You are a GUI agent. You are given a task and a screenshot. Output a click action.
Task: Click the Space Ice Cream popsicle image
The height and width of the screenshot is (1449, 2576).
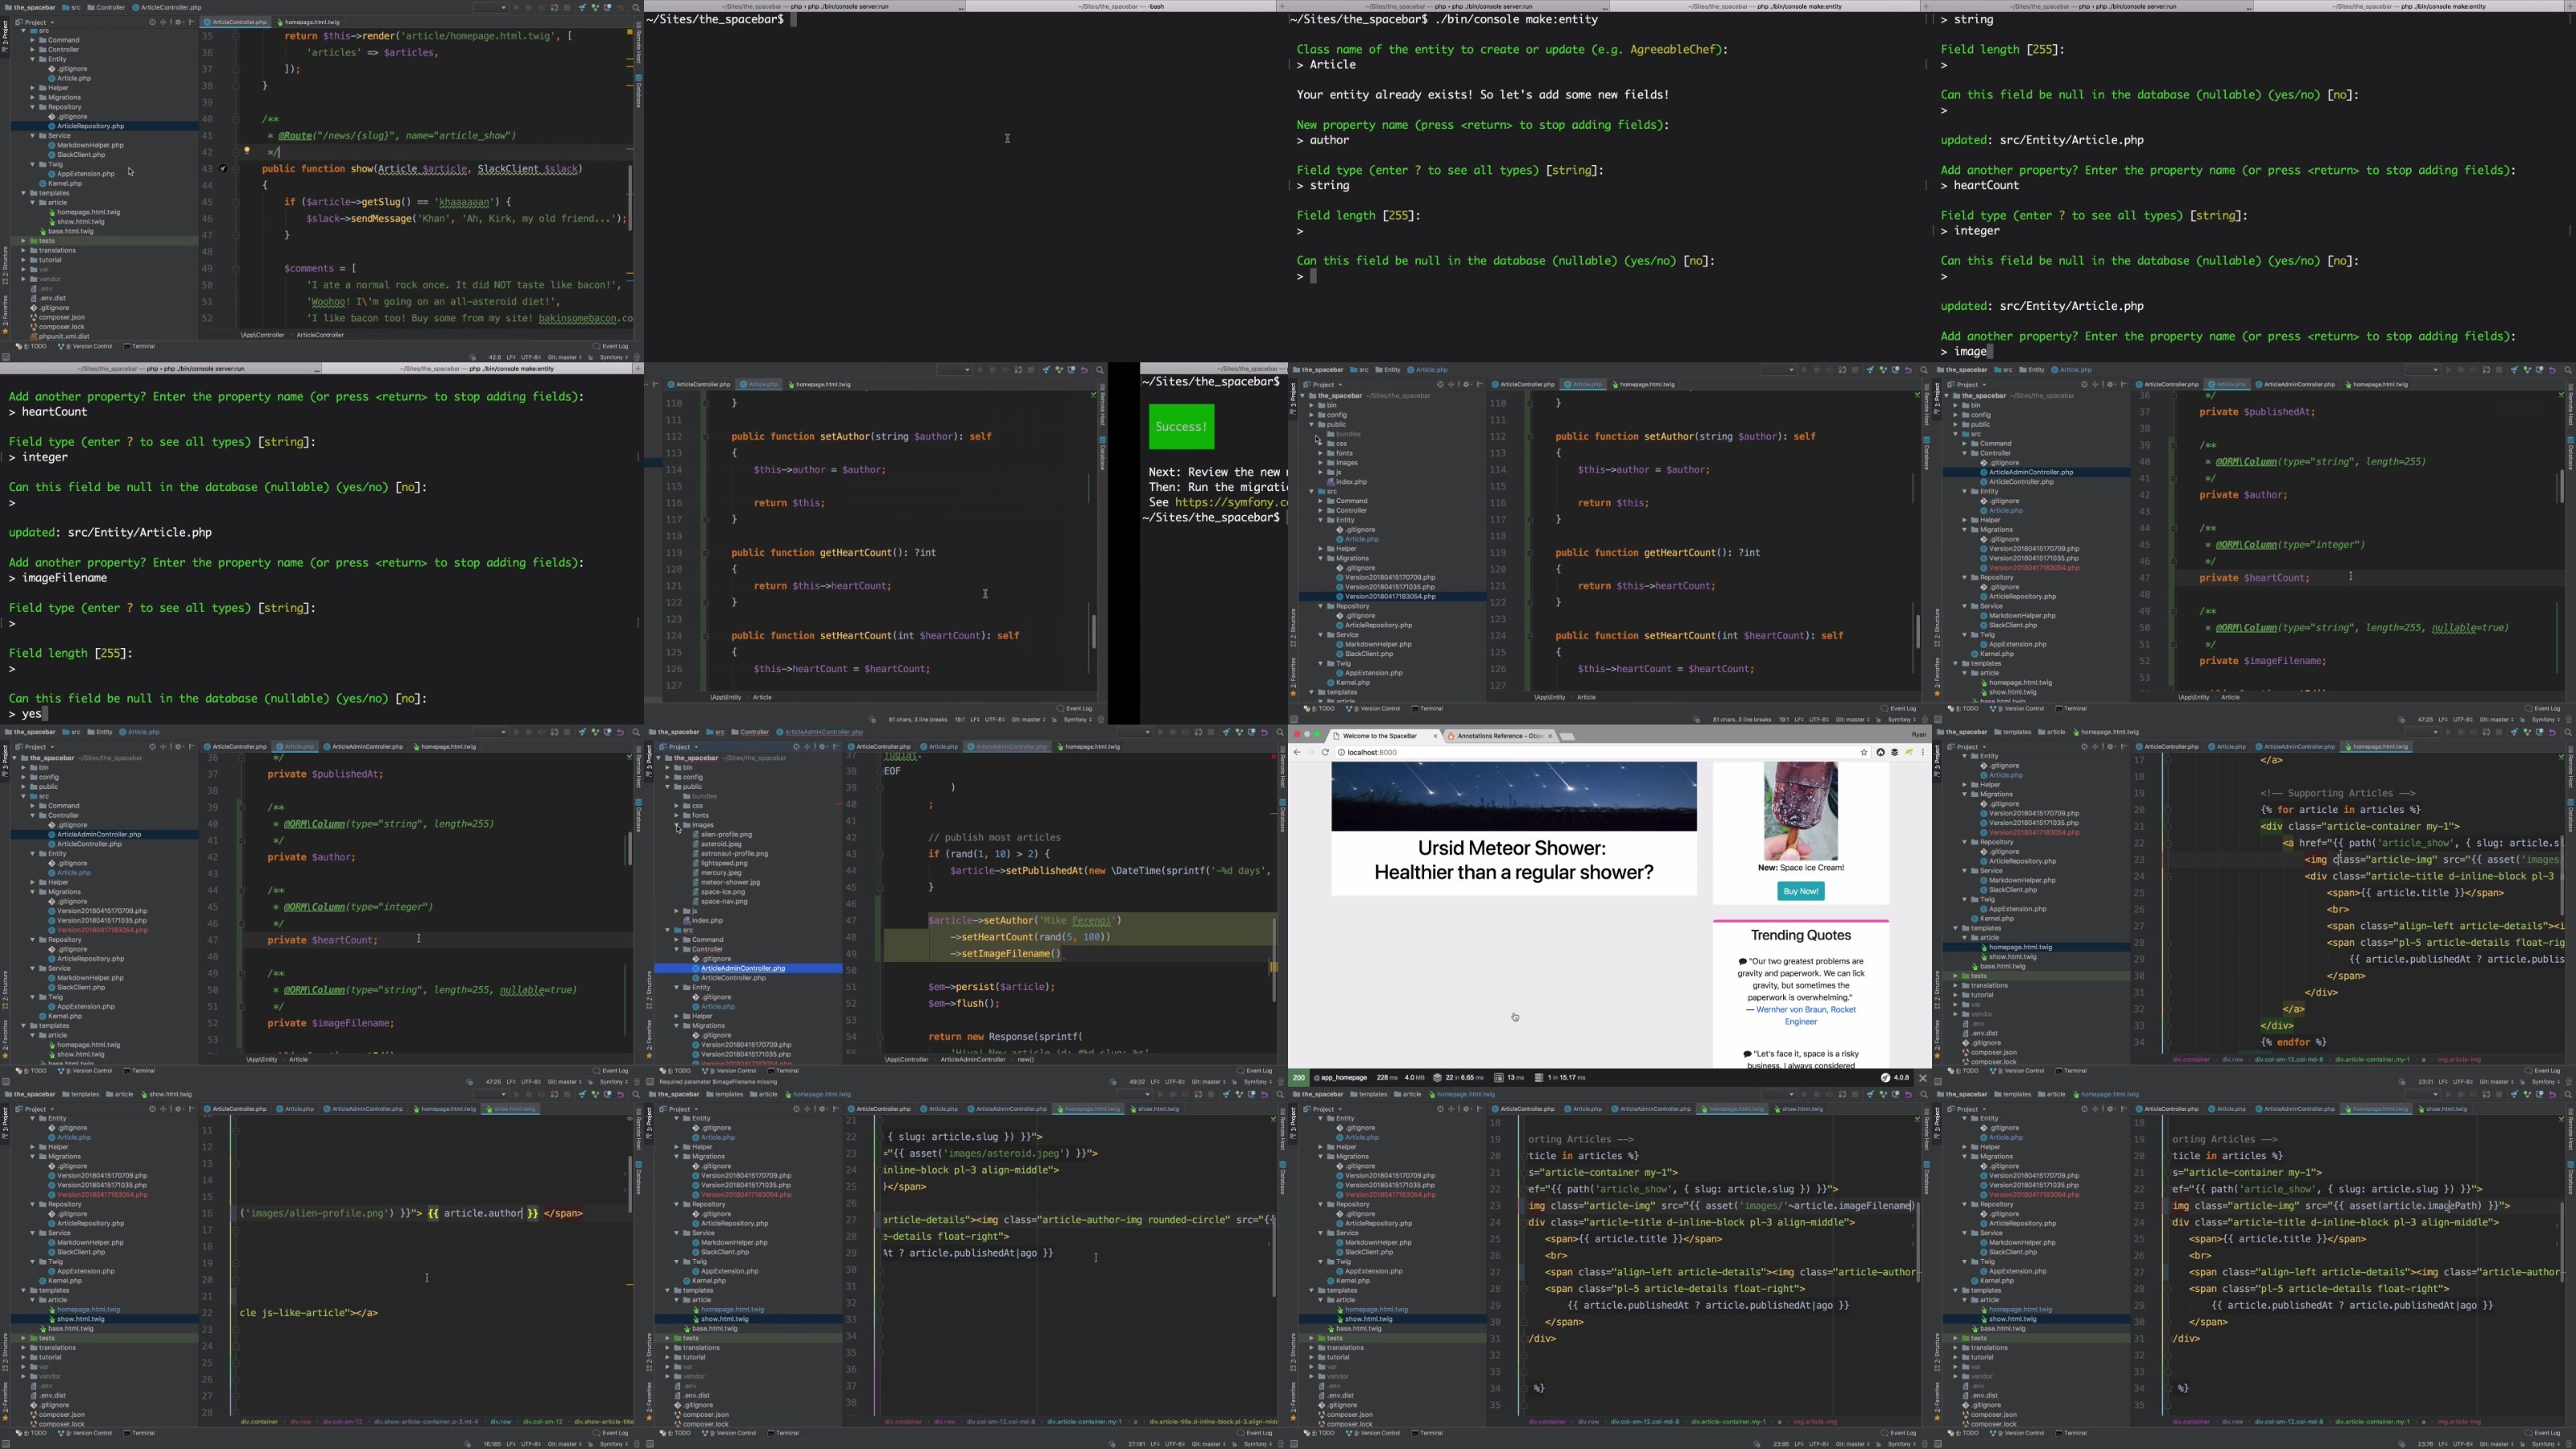click(1800, 810)
